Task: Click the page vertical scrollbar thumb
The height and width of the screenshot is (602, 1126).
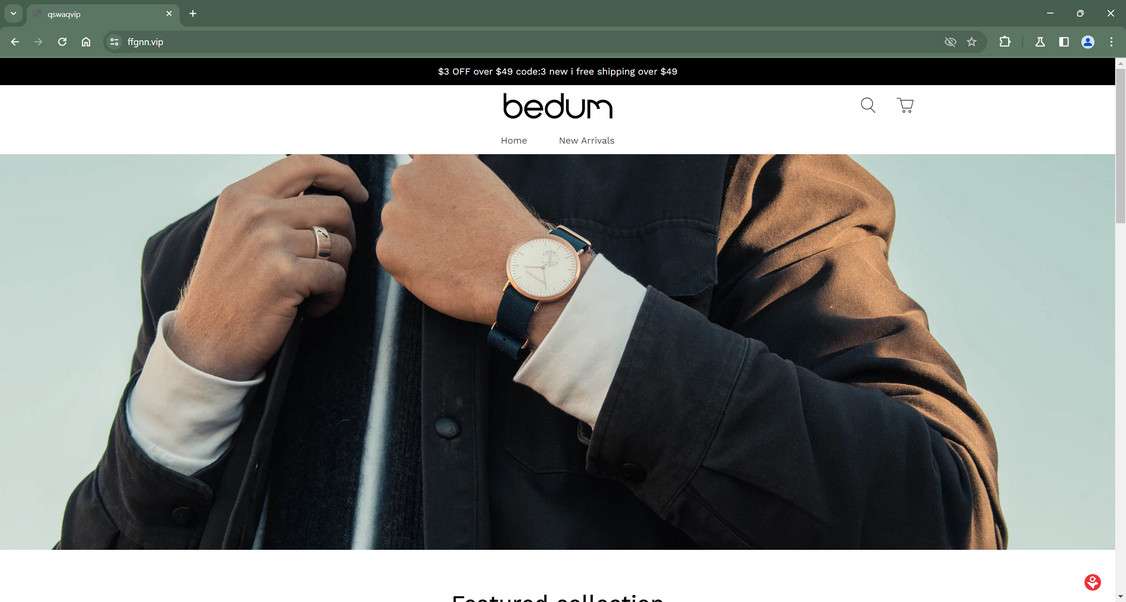Action: tap(1120, 142)
